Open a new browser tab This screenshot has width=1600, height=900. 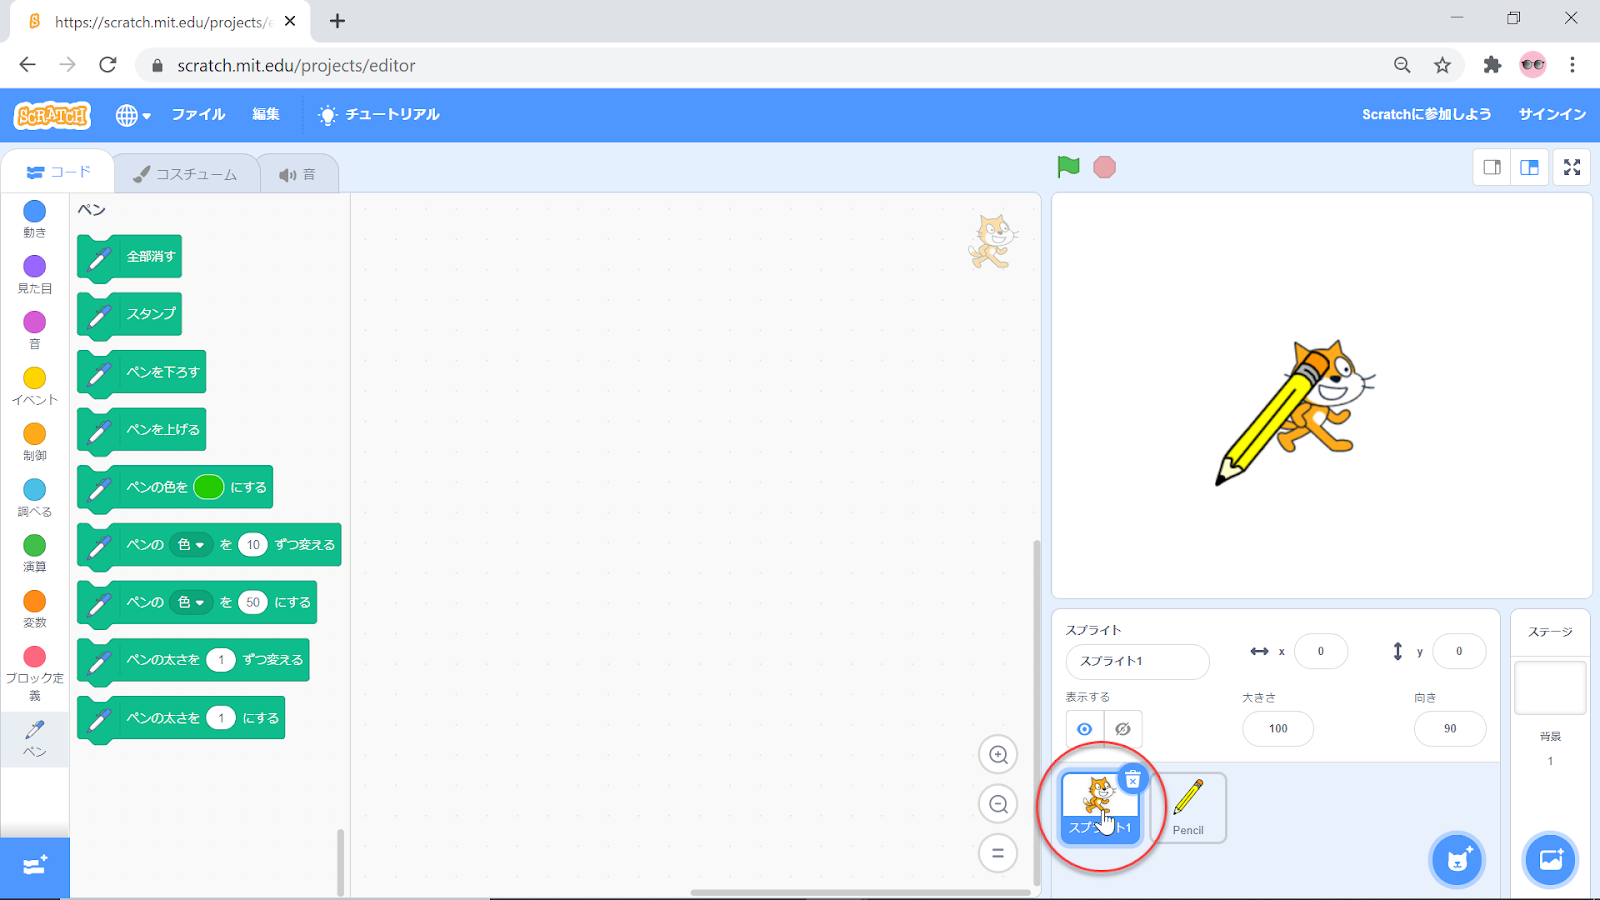point(337,21)
